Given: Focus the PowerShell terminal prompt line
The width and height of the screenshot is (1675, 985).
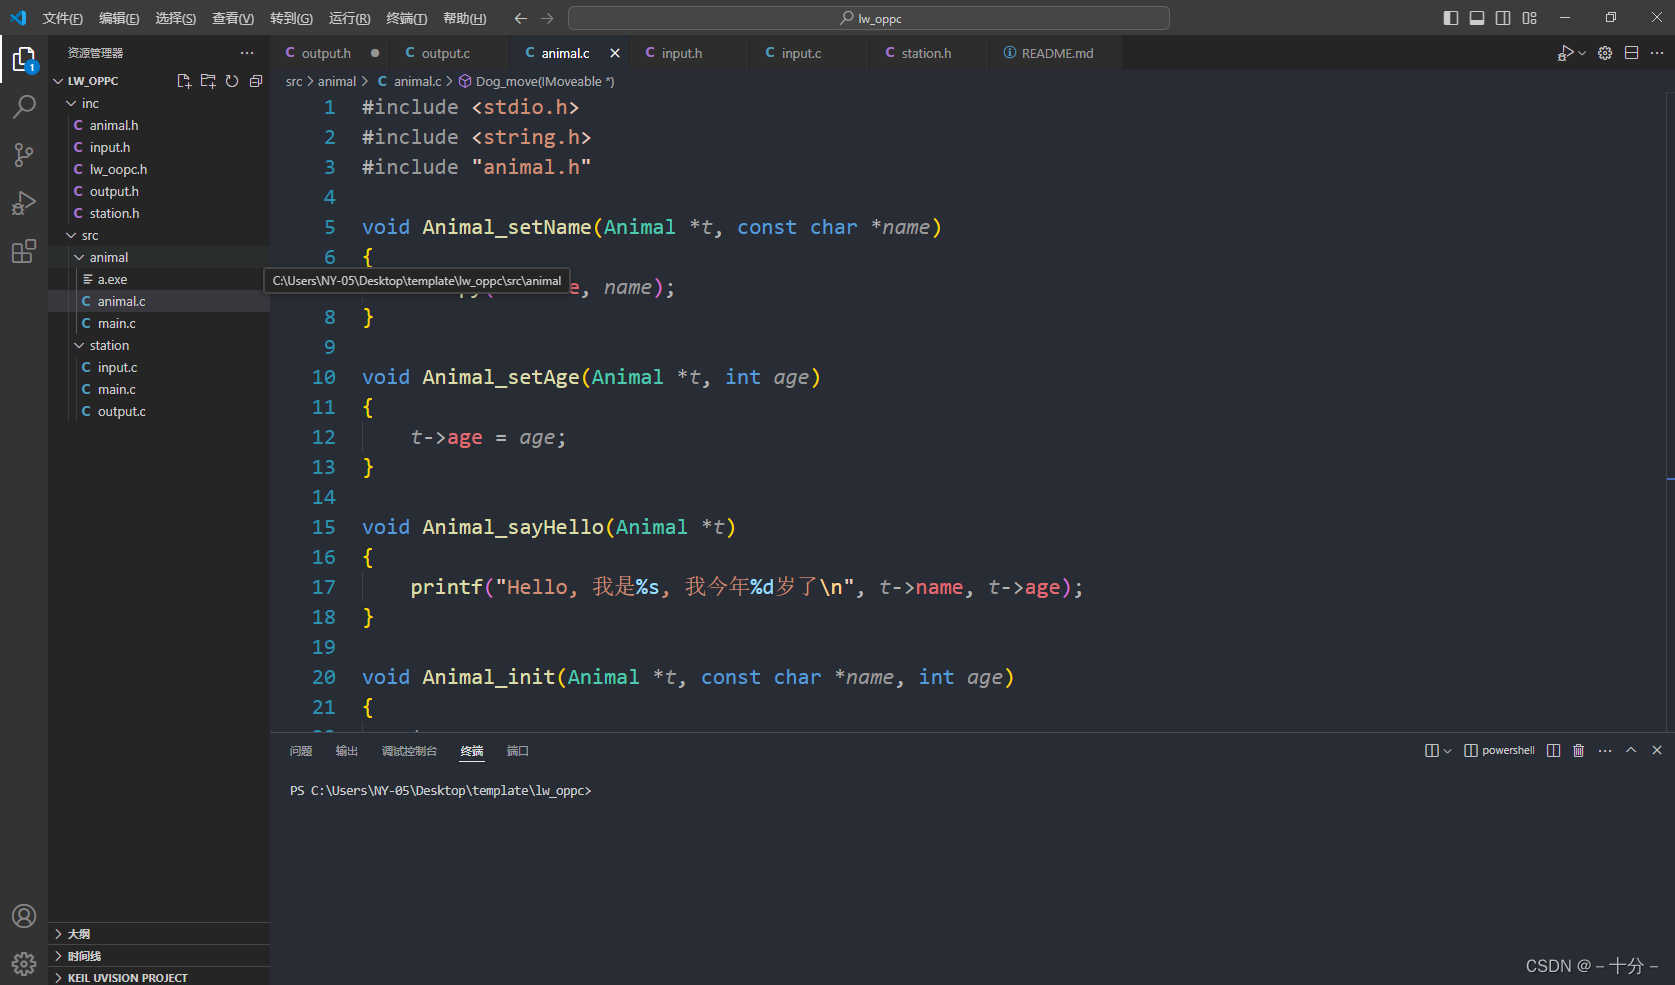Looking at the screenshot, I should tap(441, 790).
